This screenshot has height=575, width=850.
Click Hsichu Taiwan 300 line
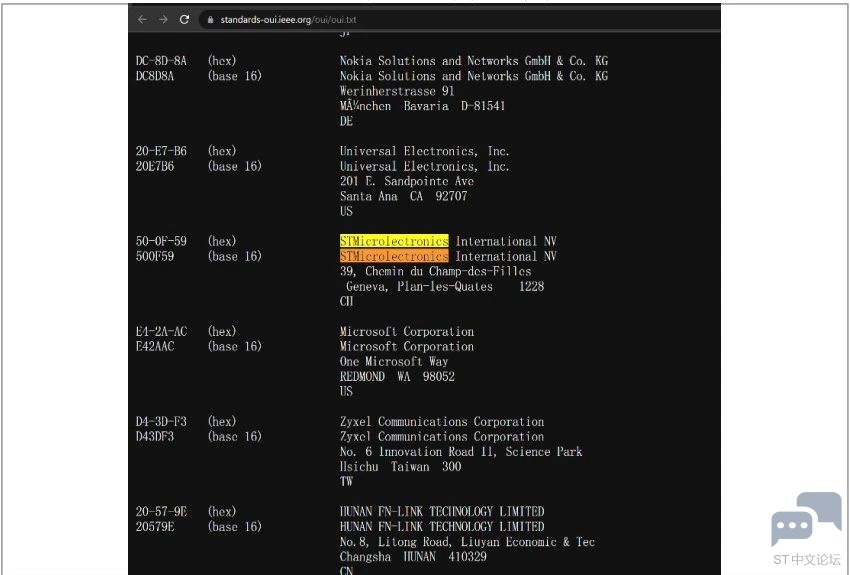(400, 466)
